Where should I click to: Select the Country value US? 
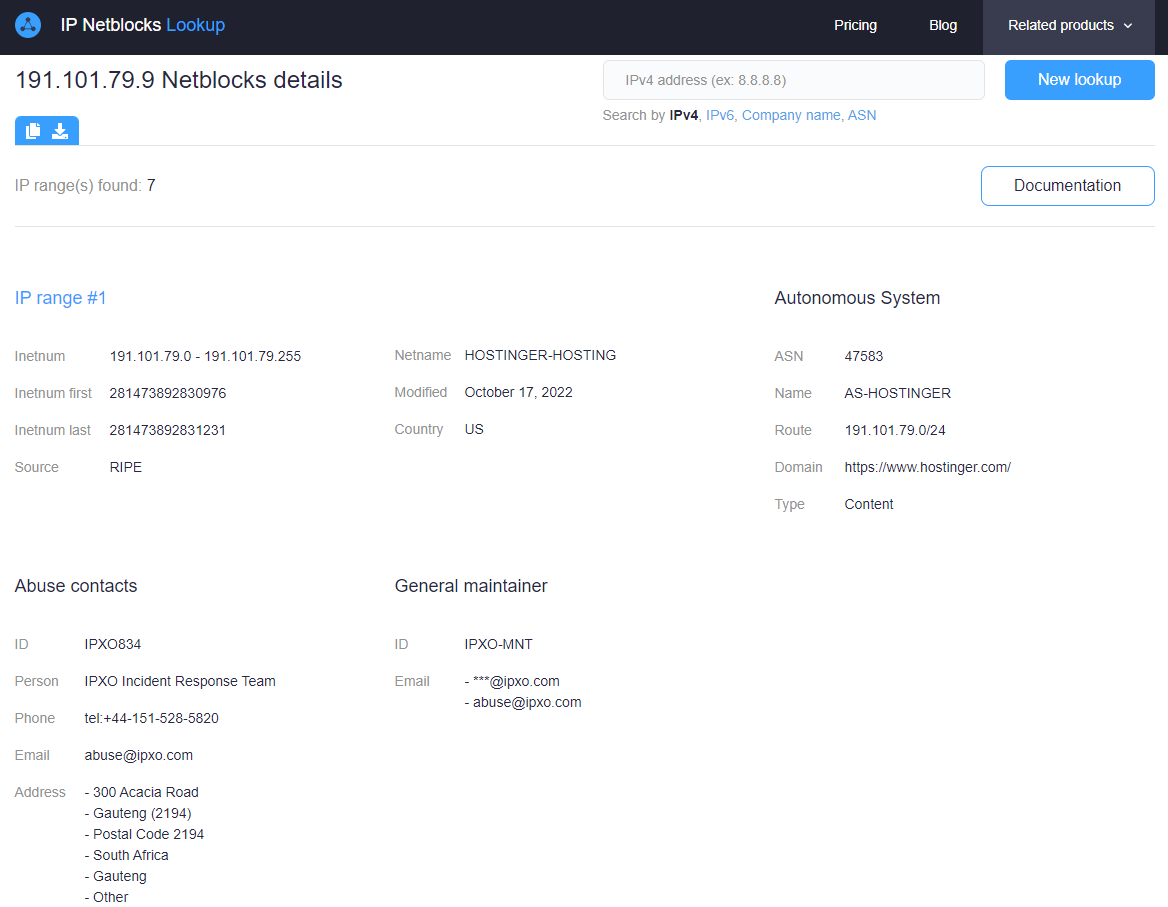point(474,430)
